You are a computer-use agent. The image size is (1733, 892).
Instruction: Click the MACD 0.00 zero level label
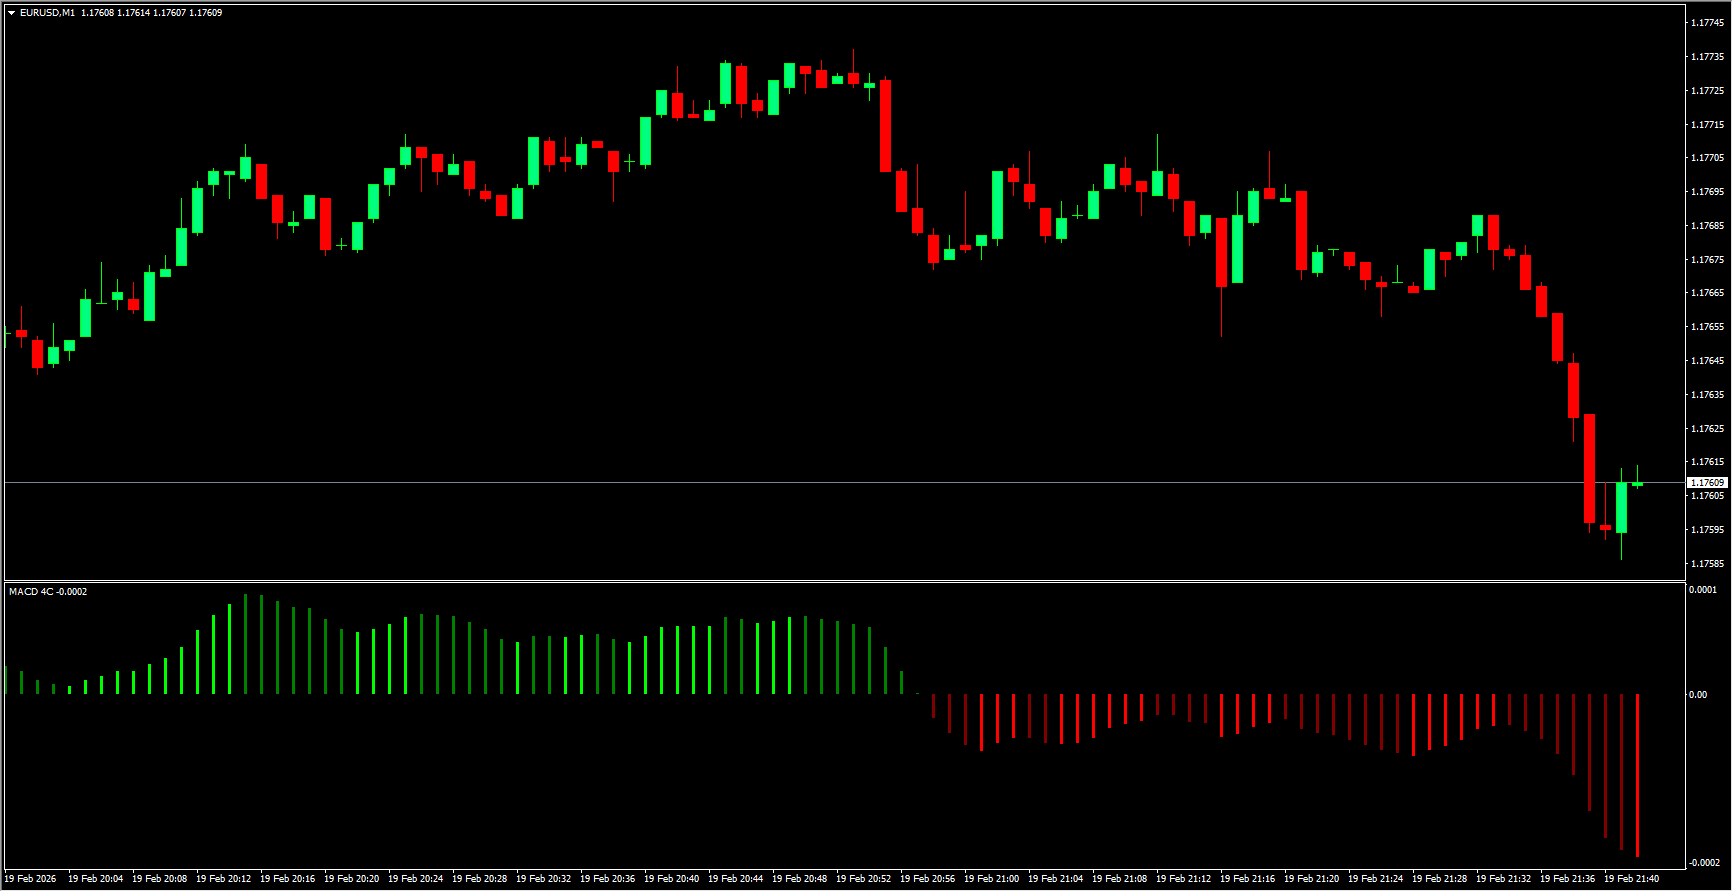(x=1698, y=695)
